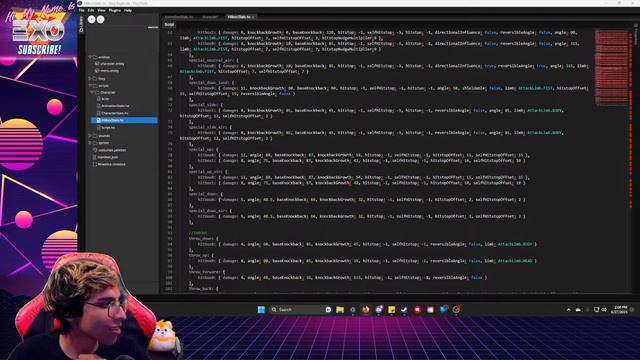The width and height of the screenshot is (640, 360).
Task: Open the Help menu
Action: pyautogui.click(x=128, y=10)
